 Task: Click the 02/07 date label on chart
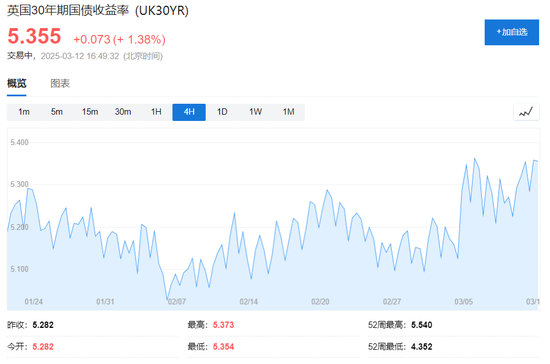click(177, 302)
